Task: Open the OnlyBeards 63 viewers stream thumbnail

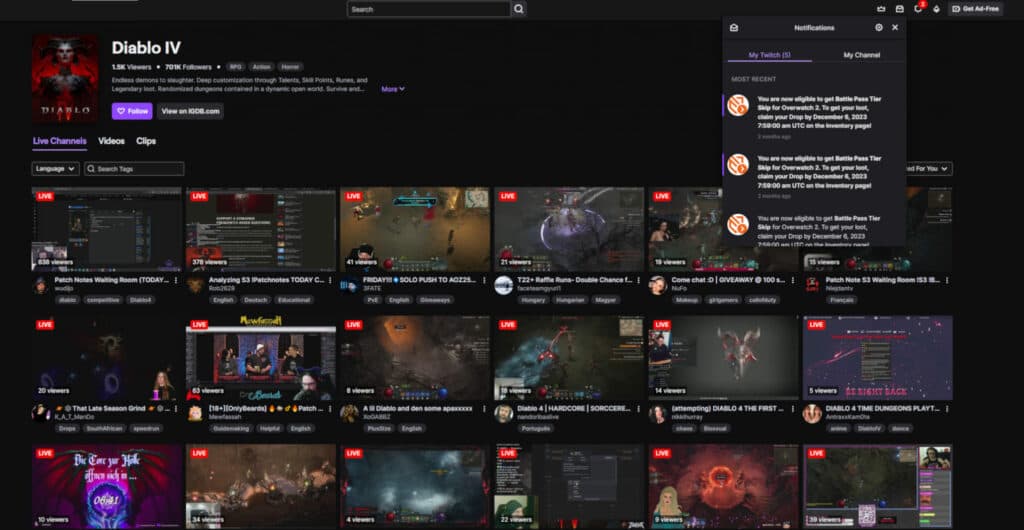Action: coord(261,358)
